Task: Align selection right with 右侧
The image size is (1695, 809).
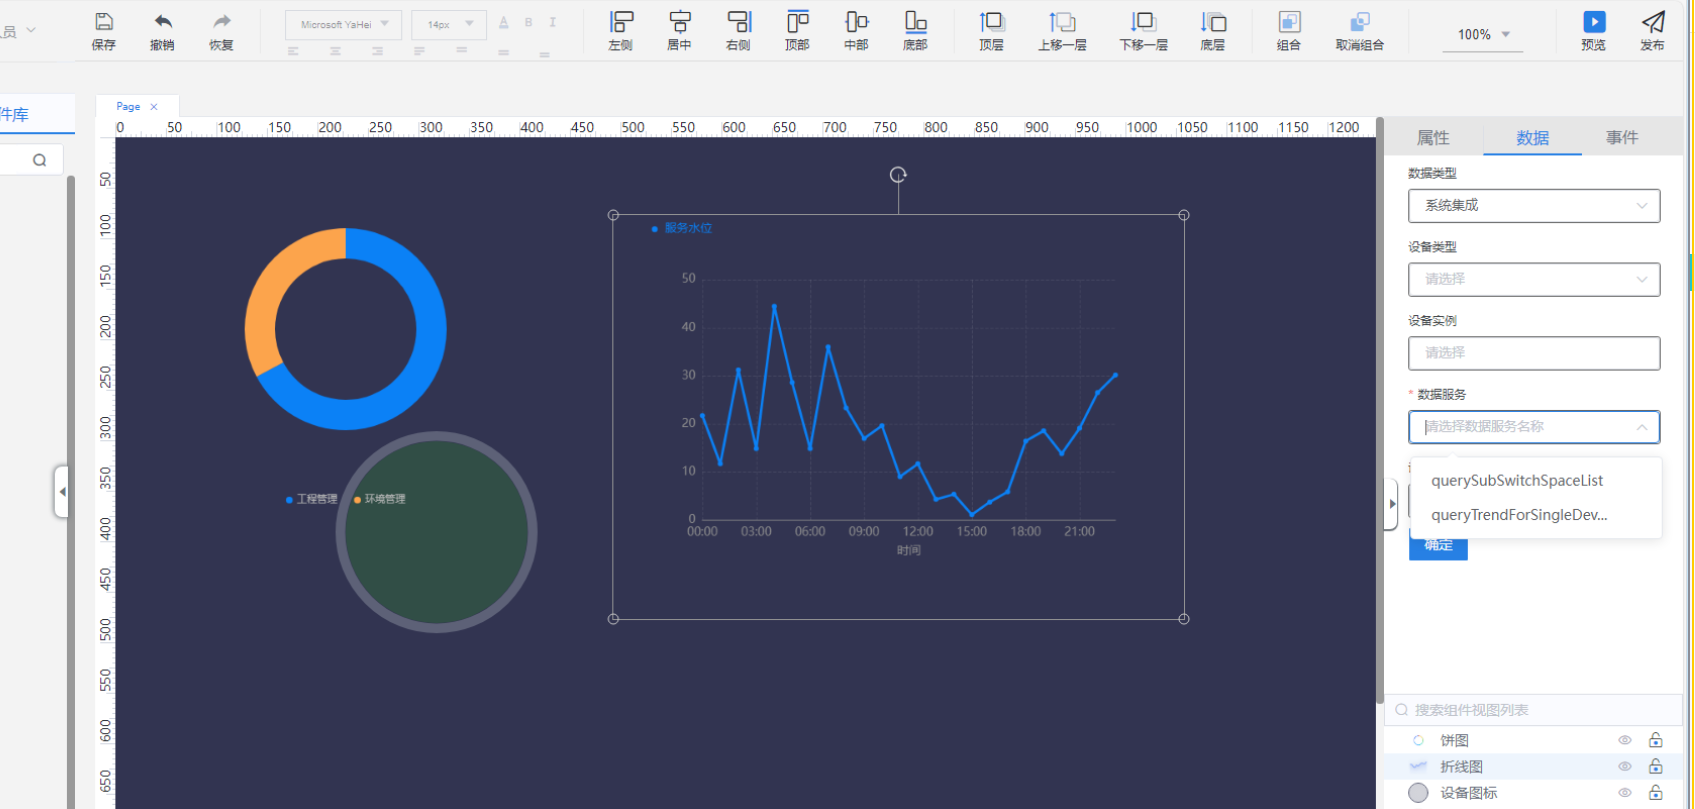Action: [x=738, y=31]
